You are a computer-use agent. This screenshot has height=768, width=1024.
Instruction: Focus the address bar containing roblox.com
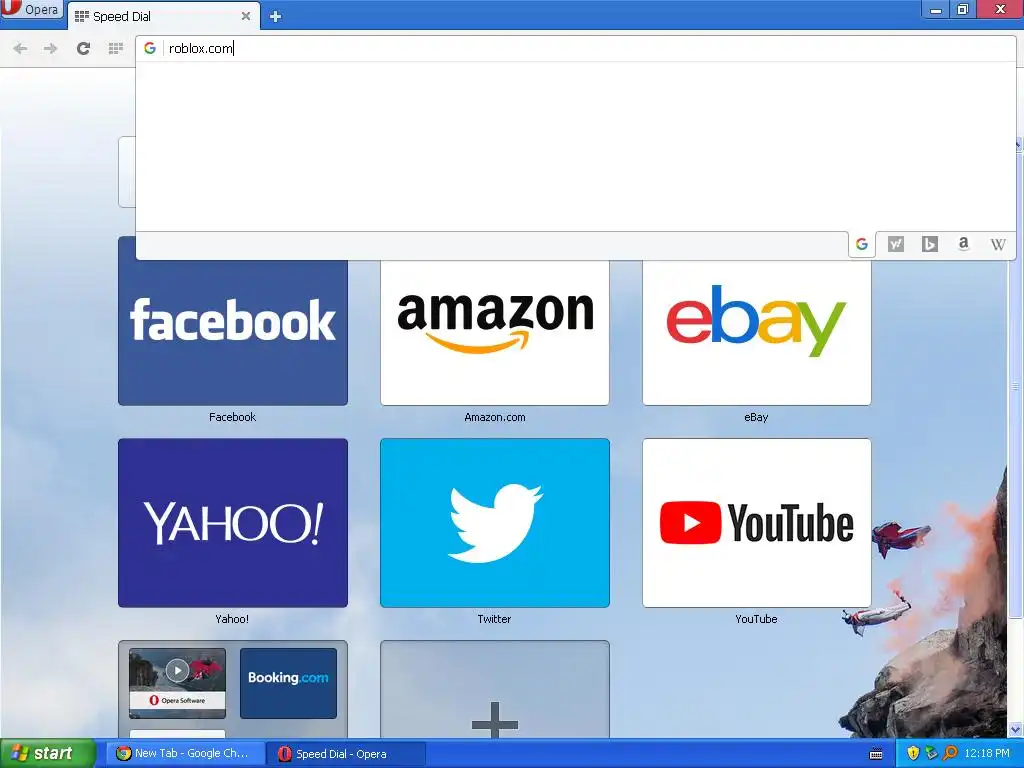pos(575,48)
